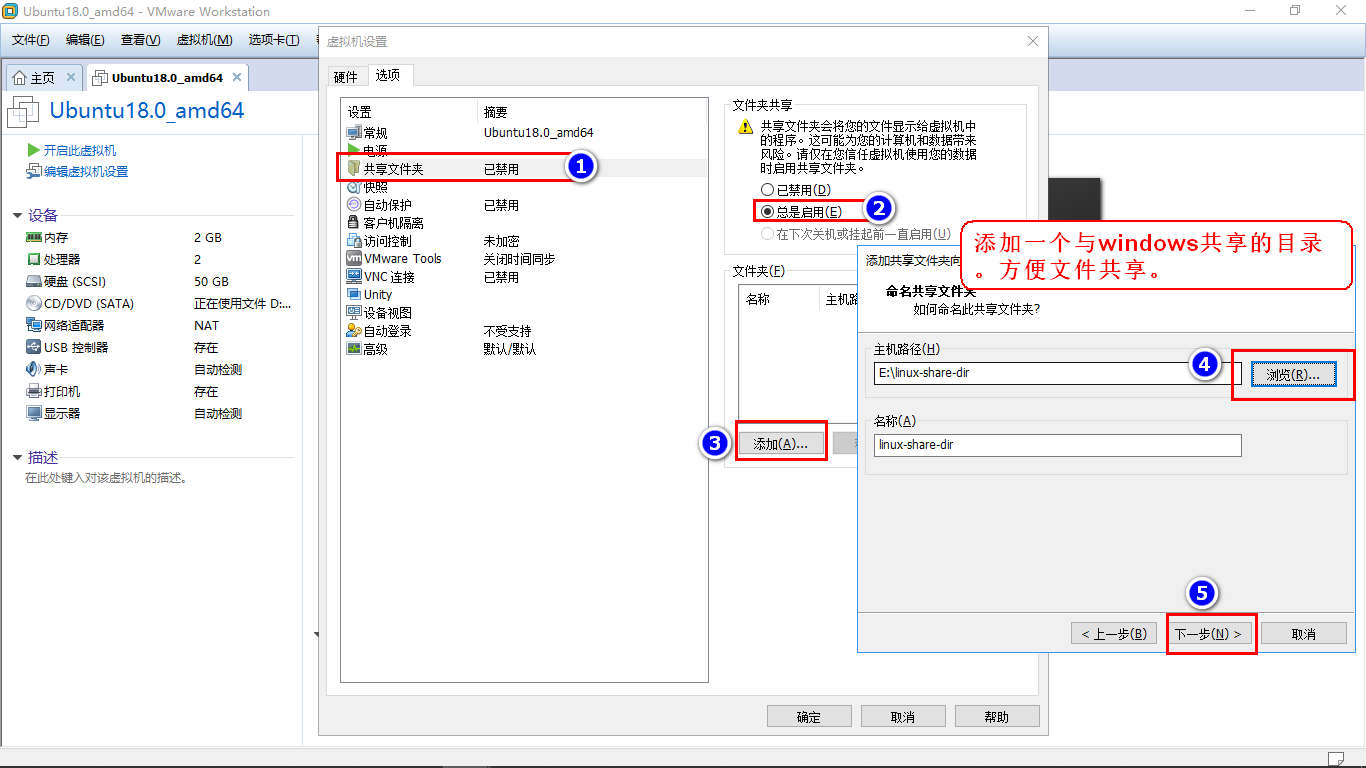The image size is (1366, 768).
Task: Switch to the 硬件 tab
Action: click(347, 75)
